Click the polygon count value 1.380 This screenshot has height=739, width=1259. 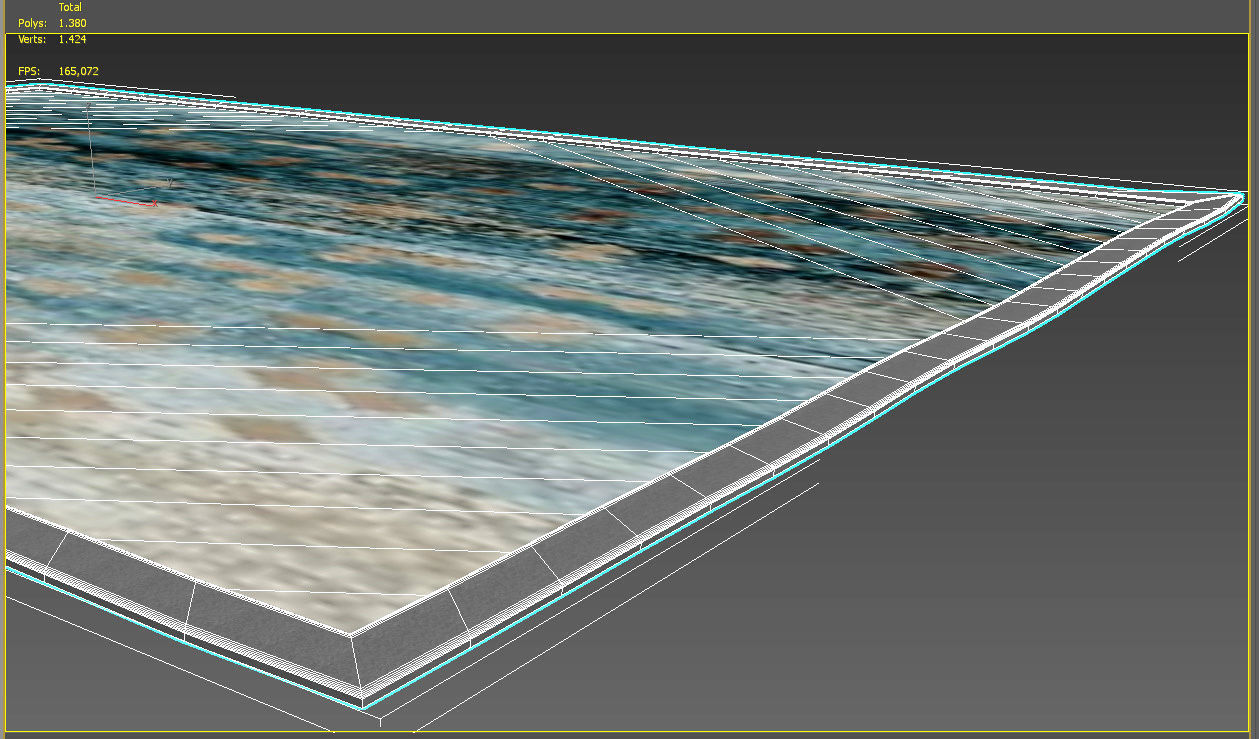click(x=72, y=23)
